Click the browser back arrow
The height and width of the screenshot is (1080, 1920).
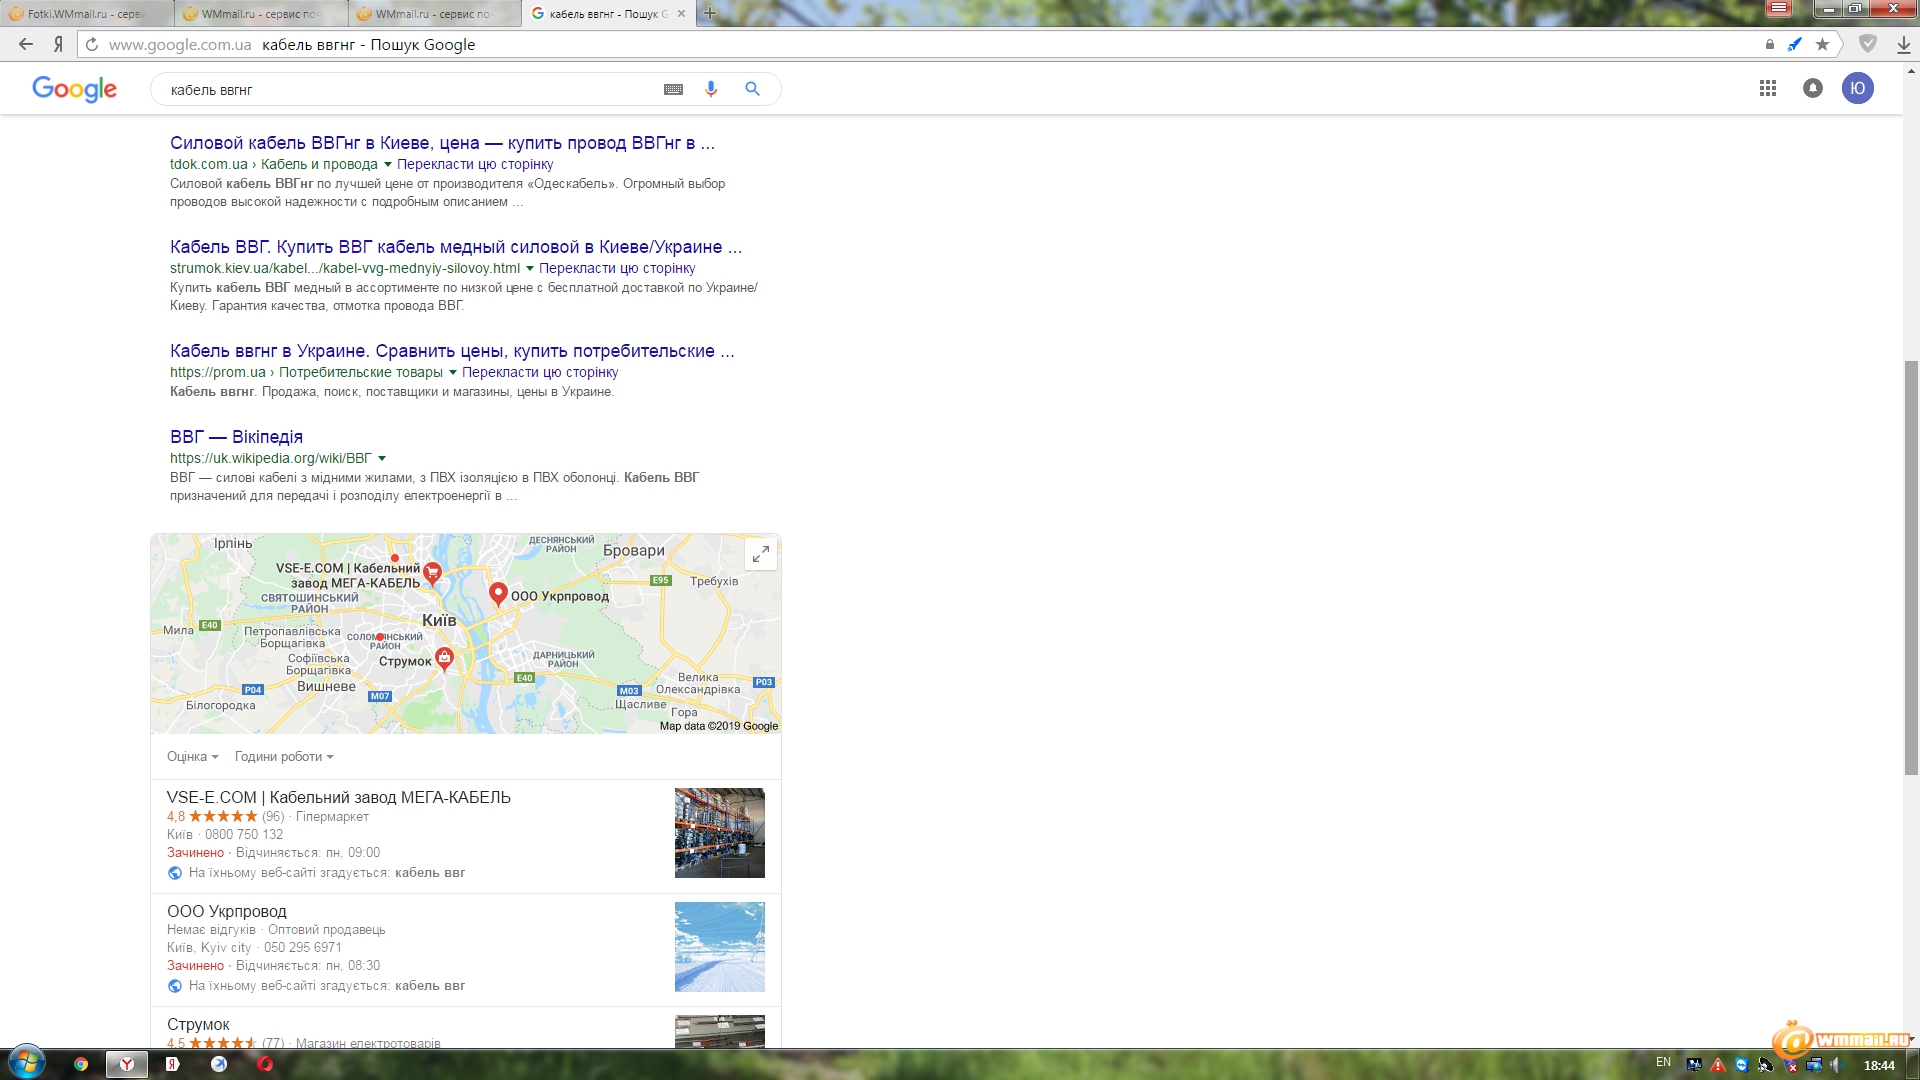click(x=26, y=44)
